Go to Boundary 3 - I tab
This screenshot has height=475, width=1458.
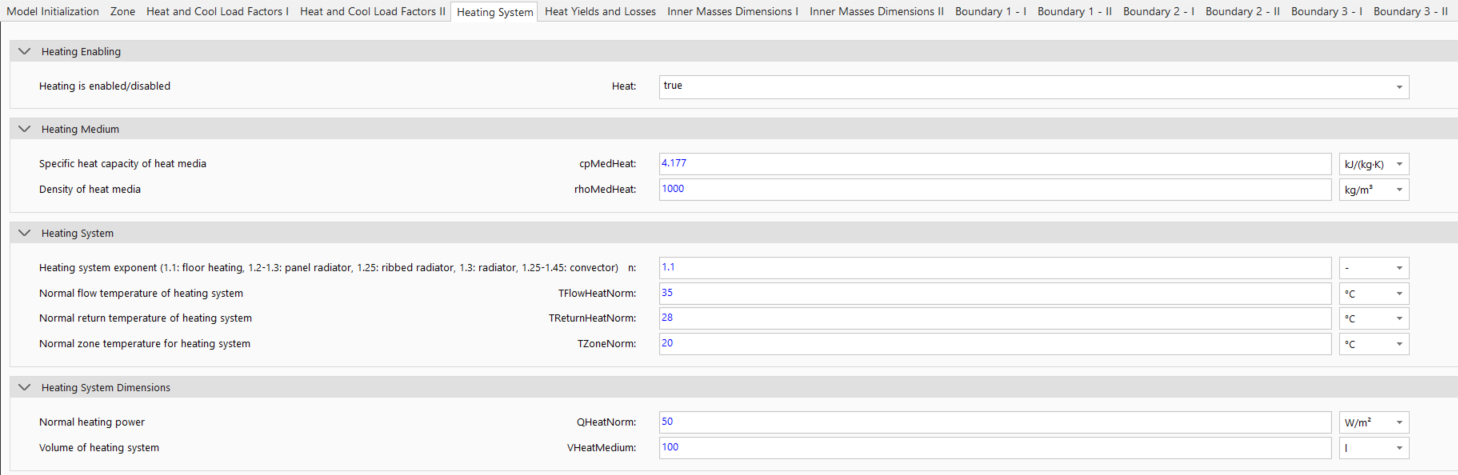point(1326,12)
